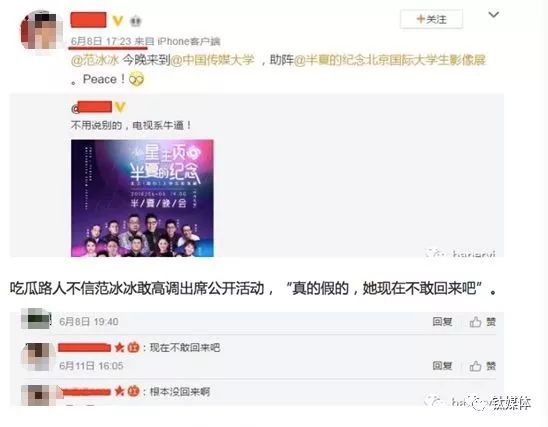The width and height of the screenshot is (548, 427).
Task: Open @半夏的纪念北京国际大学生影像展 link
Action: coord(390,60)
